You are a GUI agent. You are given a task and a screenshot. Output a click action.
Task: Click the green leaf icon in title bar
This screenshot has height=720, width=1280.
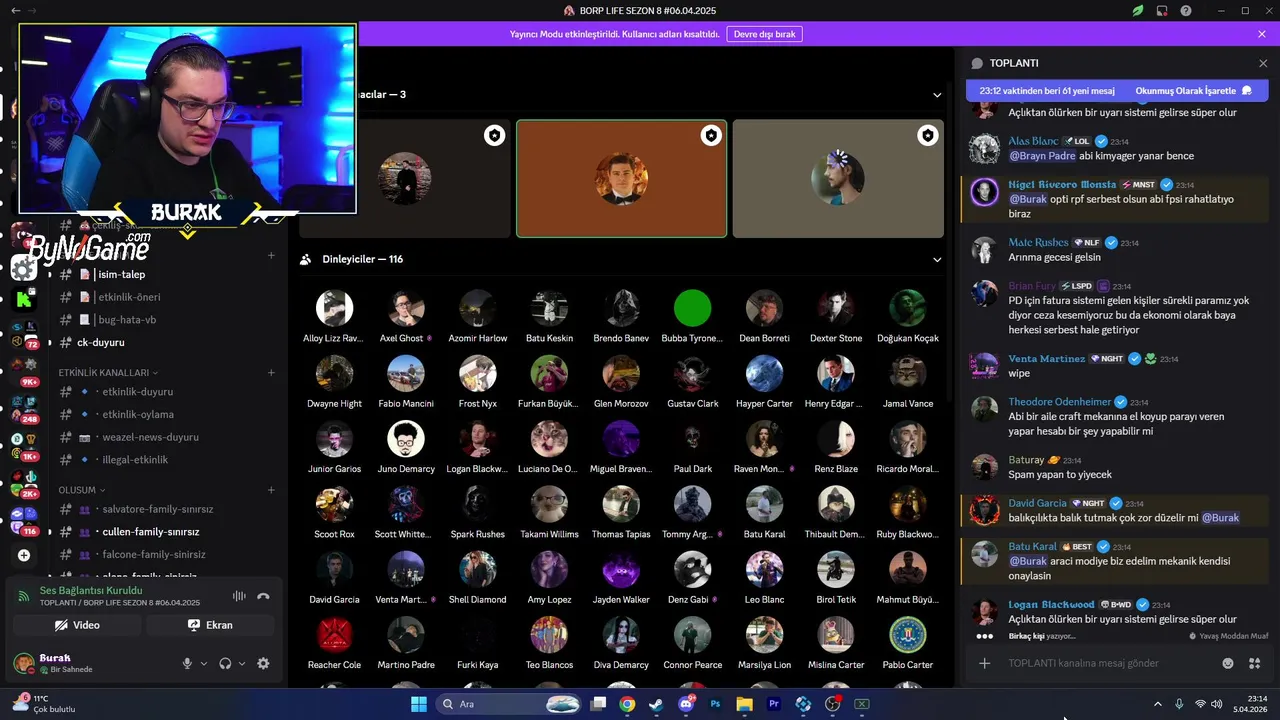(1138, 11)
